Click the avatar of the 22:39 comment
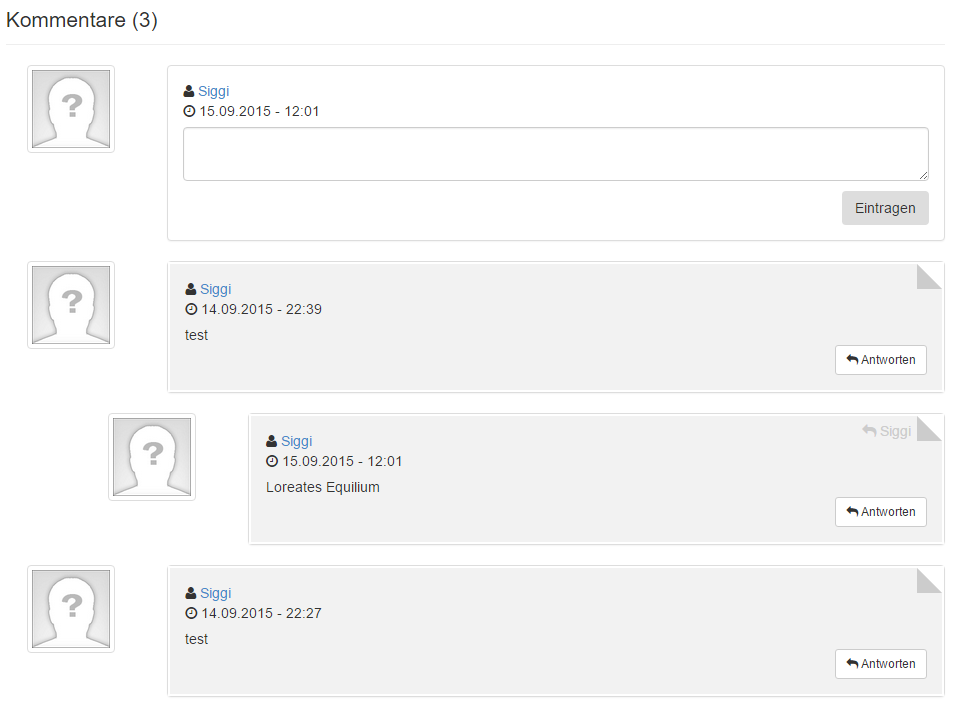 click(71, 305)
